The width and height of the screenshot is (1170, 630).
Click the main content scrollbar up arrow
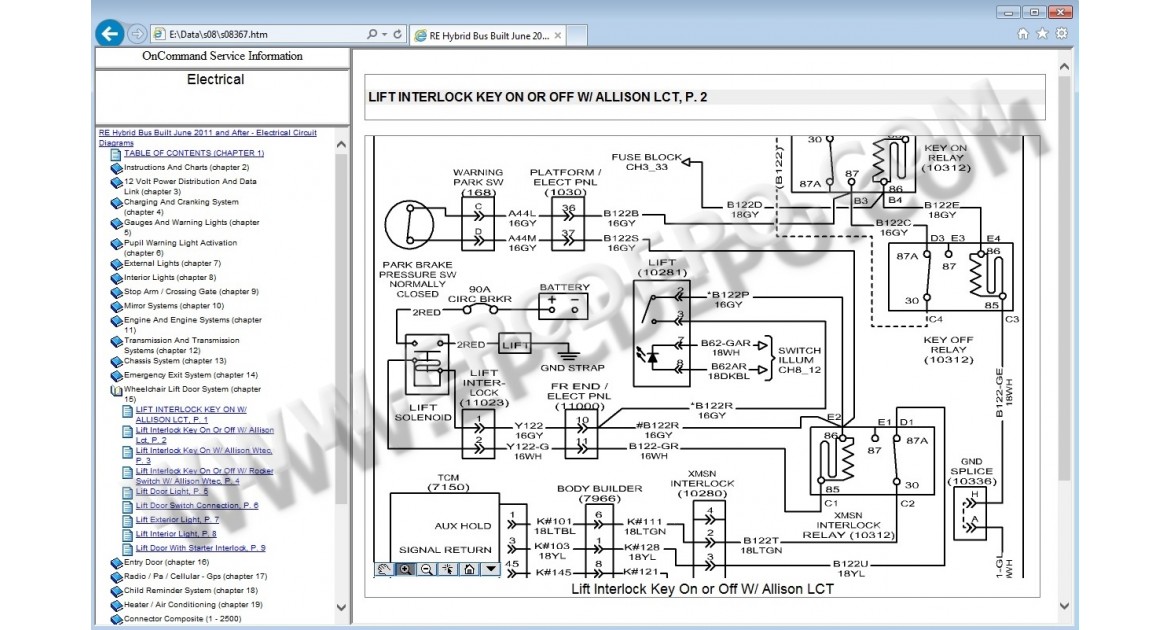pos(1065,67)
